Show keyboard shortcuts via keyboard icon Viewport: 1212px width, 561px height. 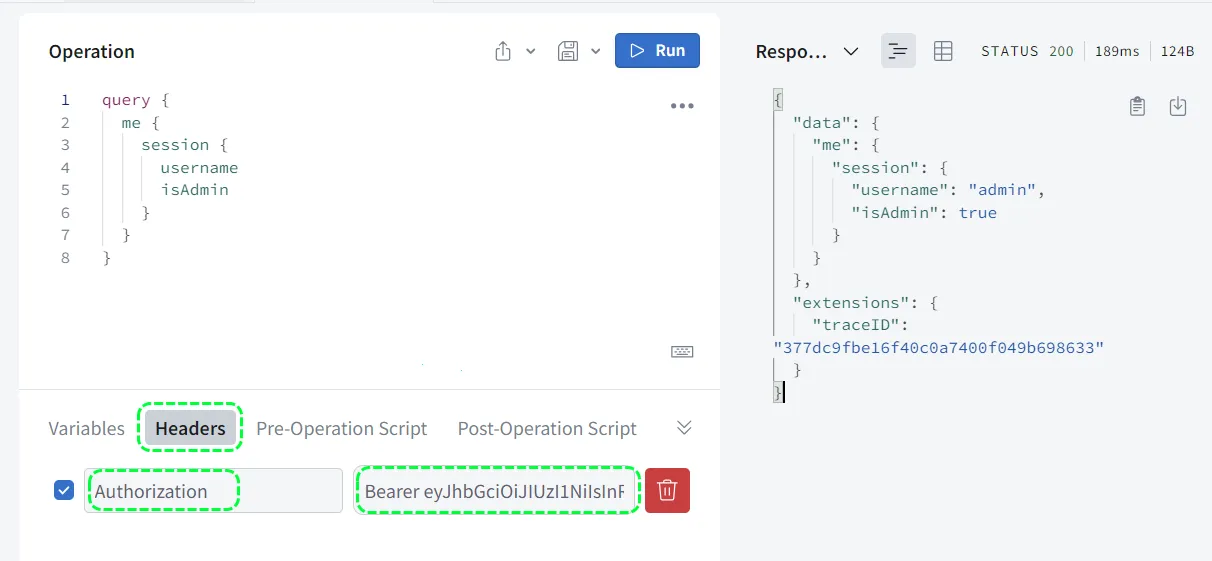click(x=682, y=351)
